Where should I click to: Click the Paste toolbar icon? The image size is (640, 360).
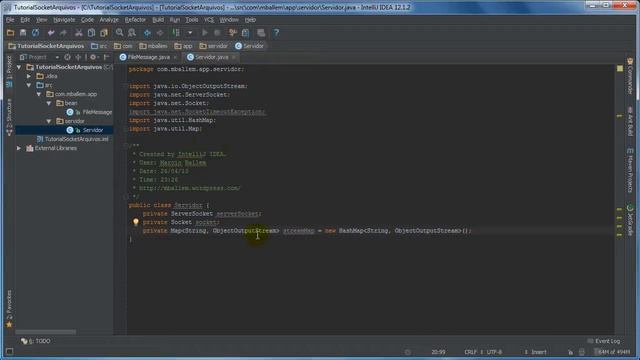pos(104,33)
